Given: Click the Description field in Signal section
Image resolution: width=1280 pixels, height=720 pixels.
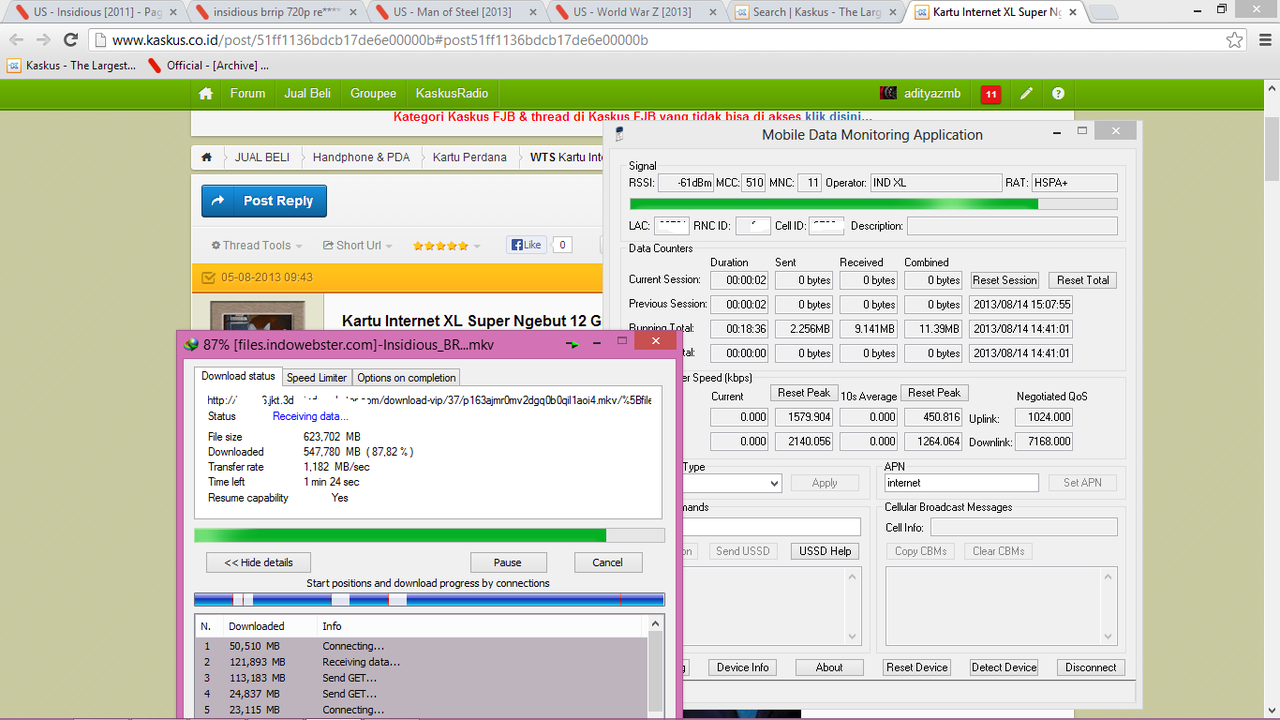Looking at the screenshot, I should (x=1012, y=227).
